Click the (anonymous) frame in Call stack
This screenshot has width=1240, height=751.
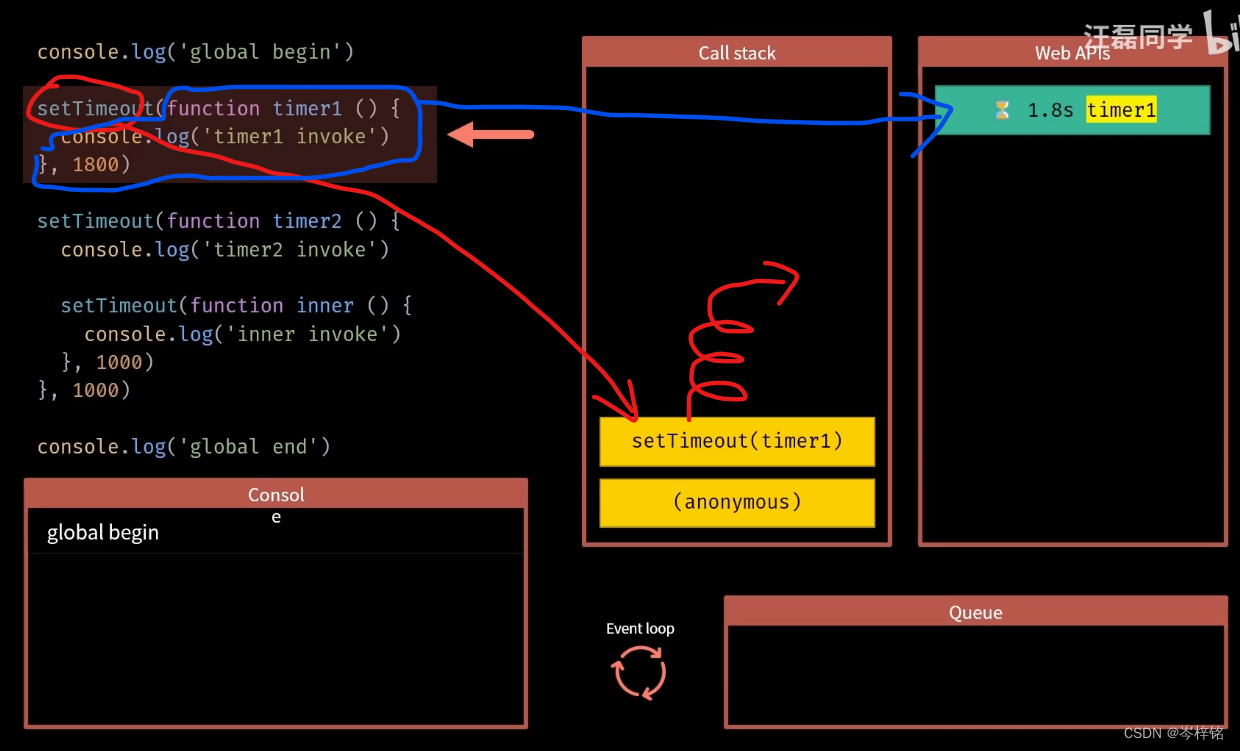737,502
